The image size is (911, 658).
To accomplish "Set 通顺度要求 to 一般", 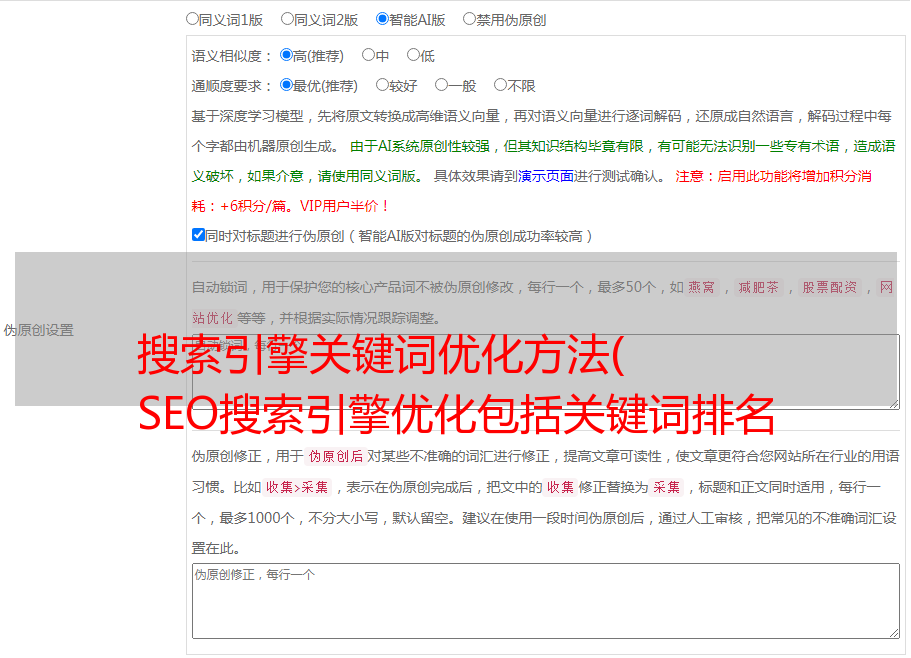I will tap(442, 85).
